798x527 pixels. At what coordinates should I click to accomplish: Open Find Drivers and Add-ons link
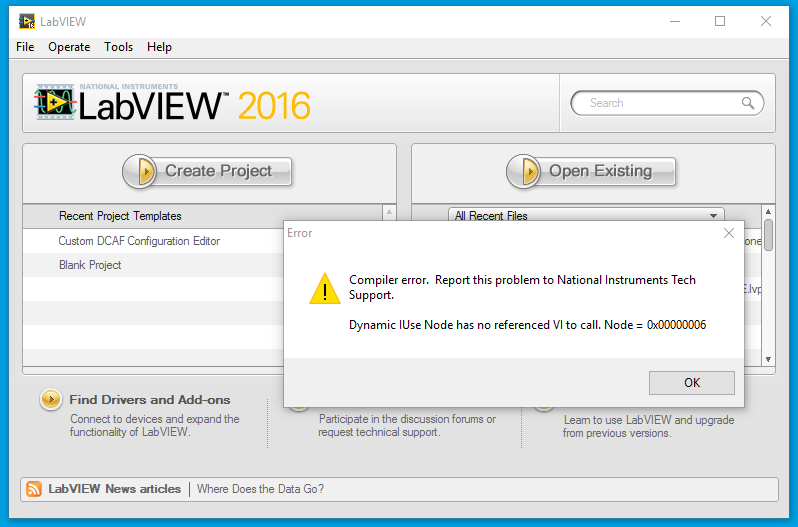pyautogui.click(x=150, y=400)
